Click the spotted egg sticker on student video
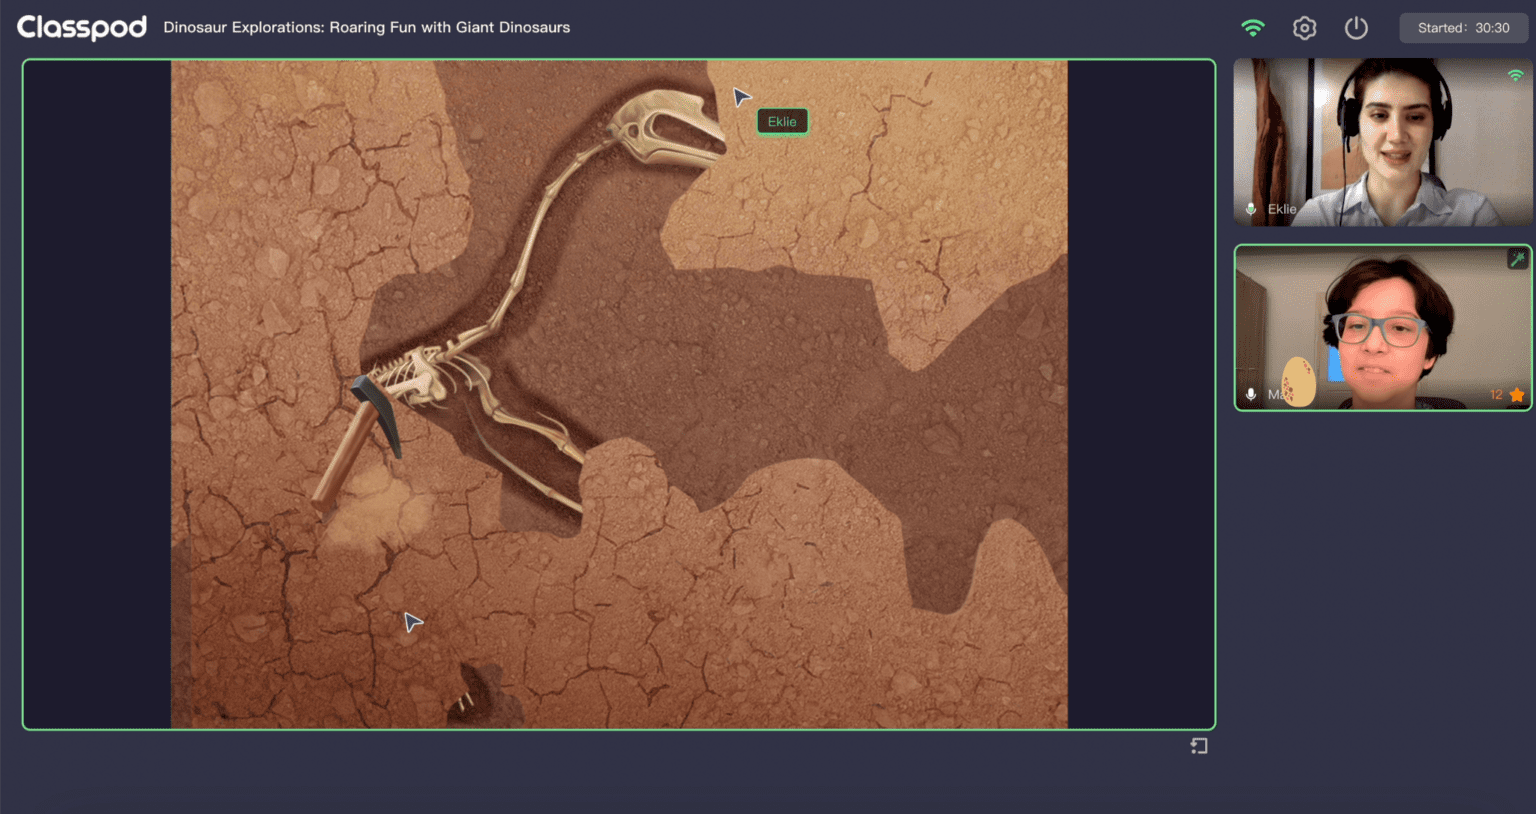The height and width of the screenshot is (814, 1536). coord(1298,382)
